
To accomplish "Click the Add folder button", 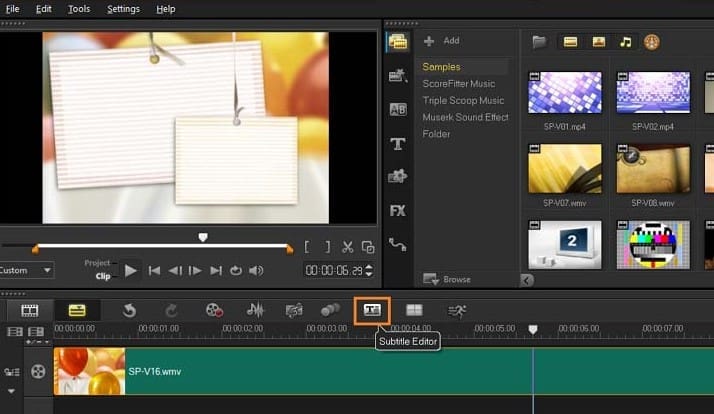I will [x=442, y=41].
